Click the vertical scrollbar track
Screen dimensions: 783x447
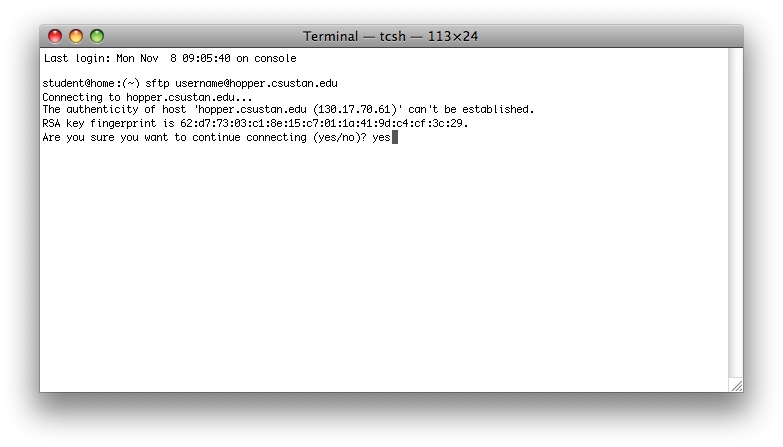coord(736,213)
